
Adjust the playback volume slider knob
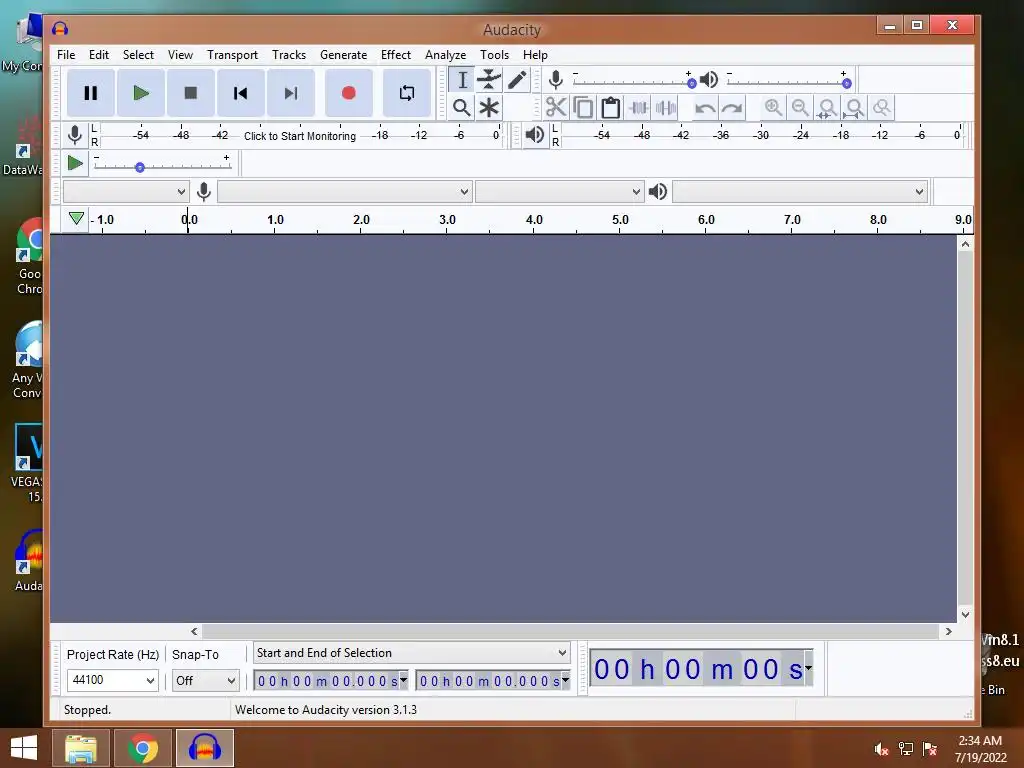click(x=846, y=83)
